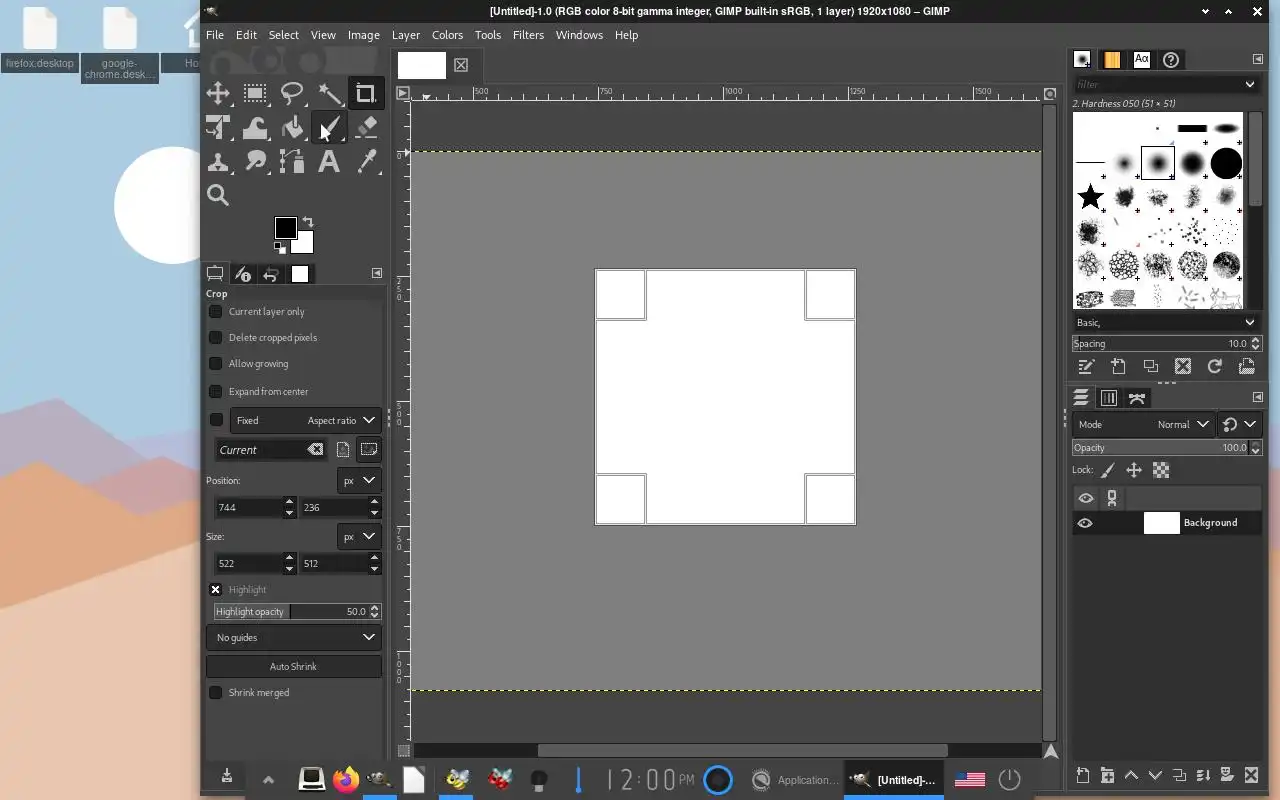Enable Current layer only checkbox
Viewport: 1280px width, 800px height.
point(215,311)
